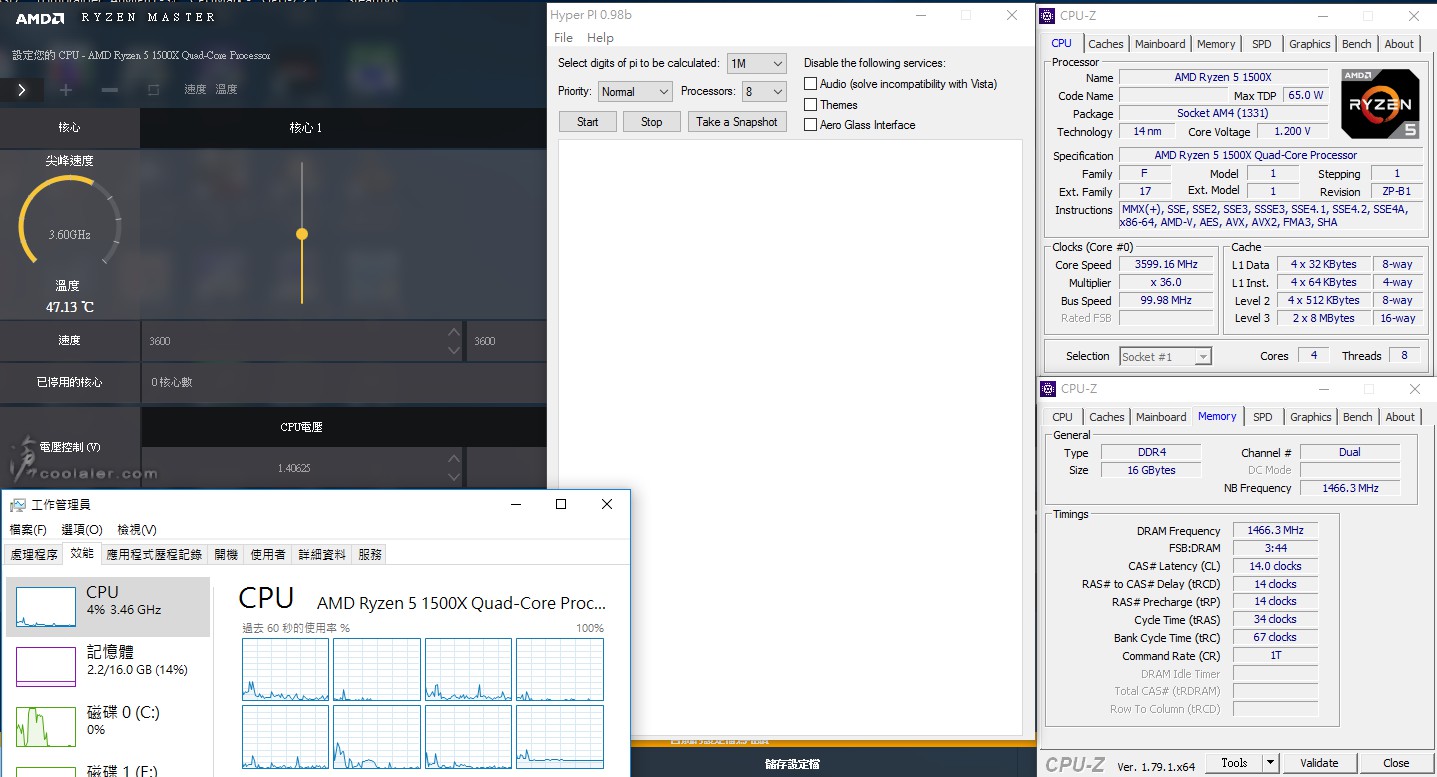
Task: Click Start in Hyper PI
Action: click(588, 122)
